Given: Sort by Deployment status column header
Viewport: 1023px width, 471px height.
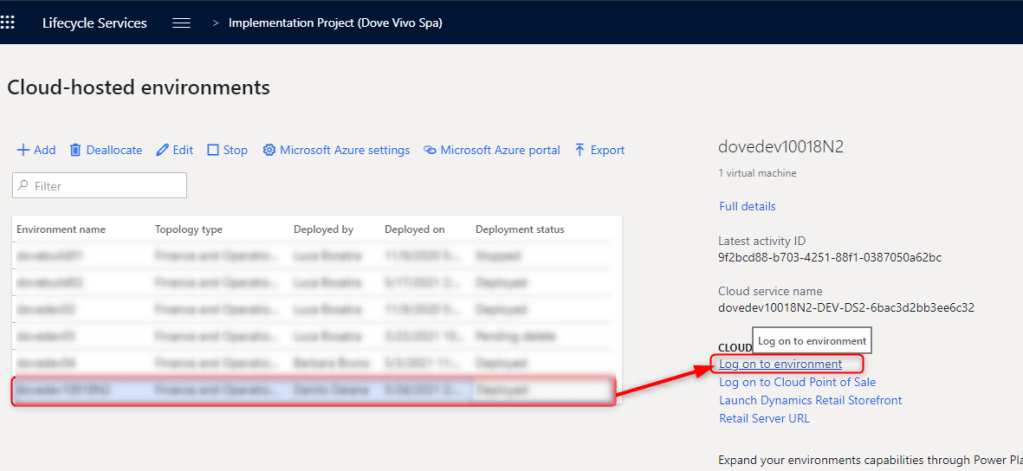Looking at the screenshot, I should [519, 229].
